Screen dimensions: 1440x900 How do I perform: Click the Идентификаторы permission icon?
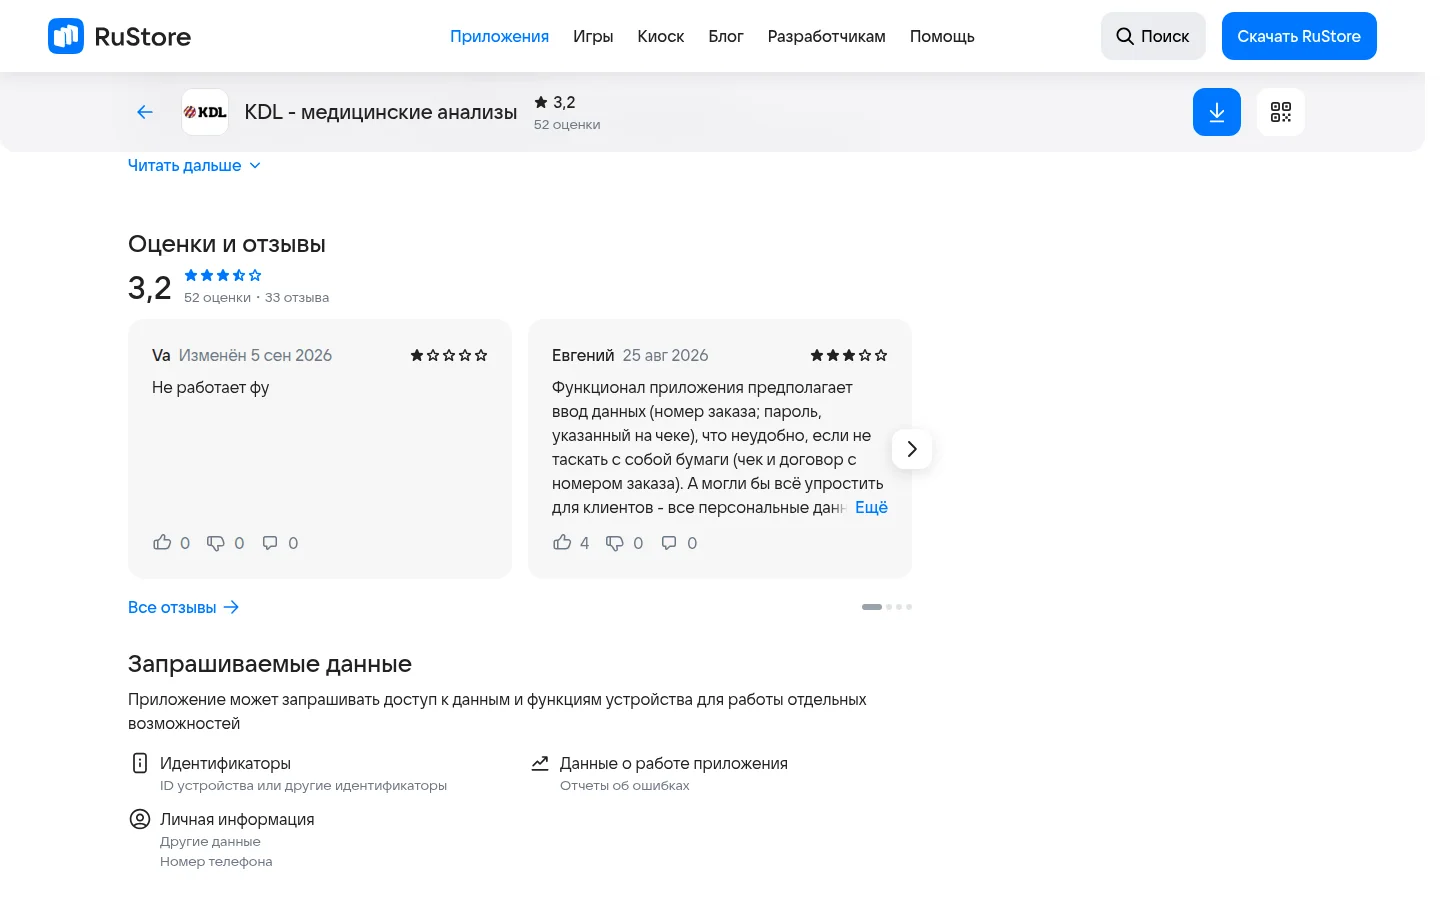coord(140,763)
